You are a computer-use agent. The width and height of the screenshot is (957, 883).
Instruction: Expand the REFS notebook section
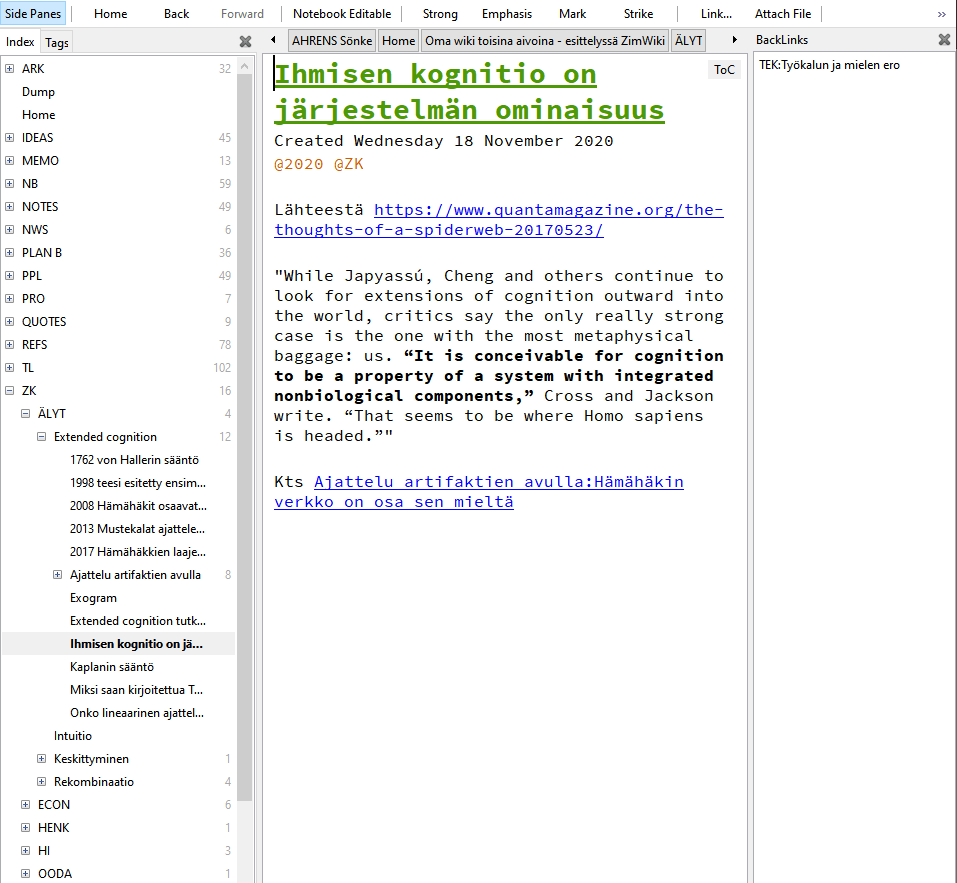[10, 345]
